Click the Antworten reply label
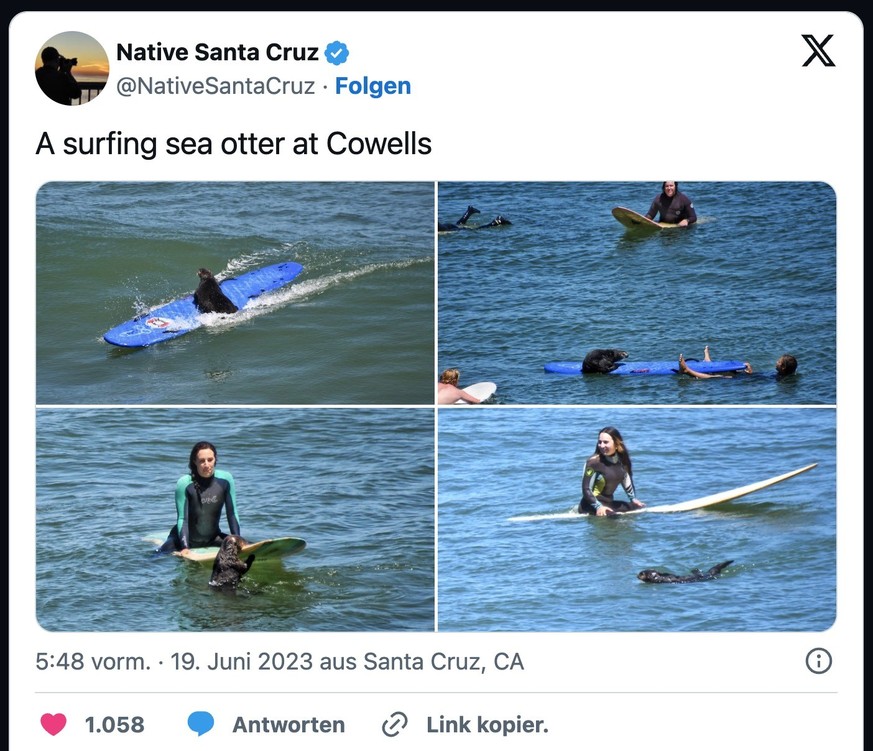The image size is (873, 751). click(288, 724)
